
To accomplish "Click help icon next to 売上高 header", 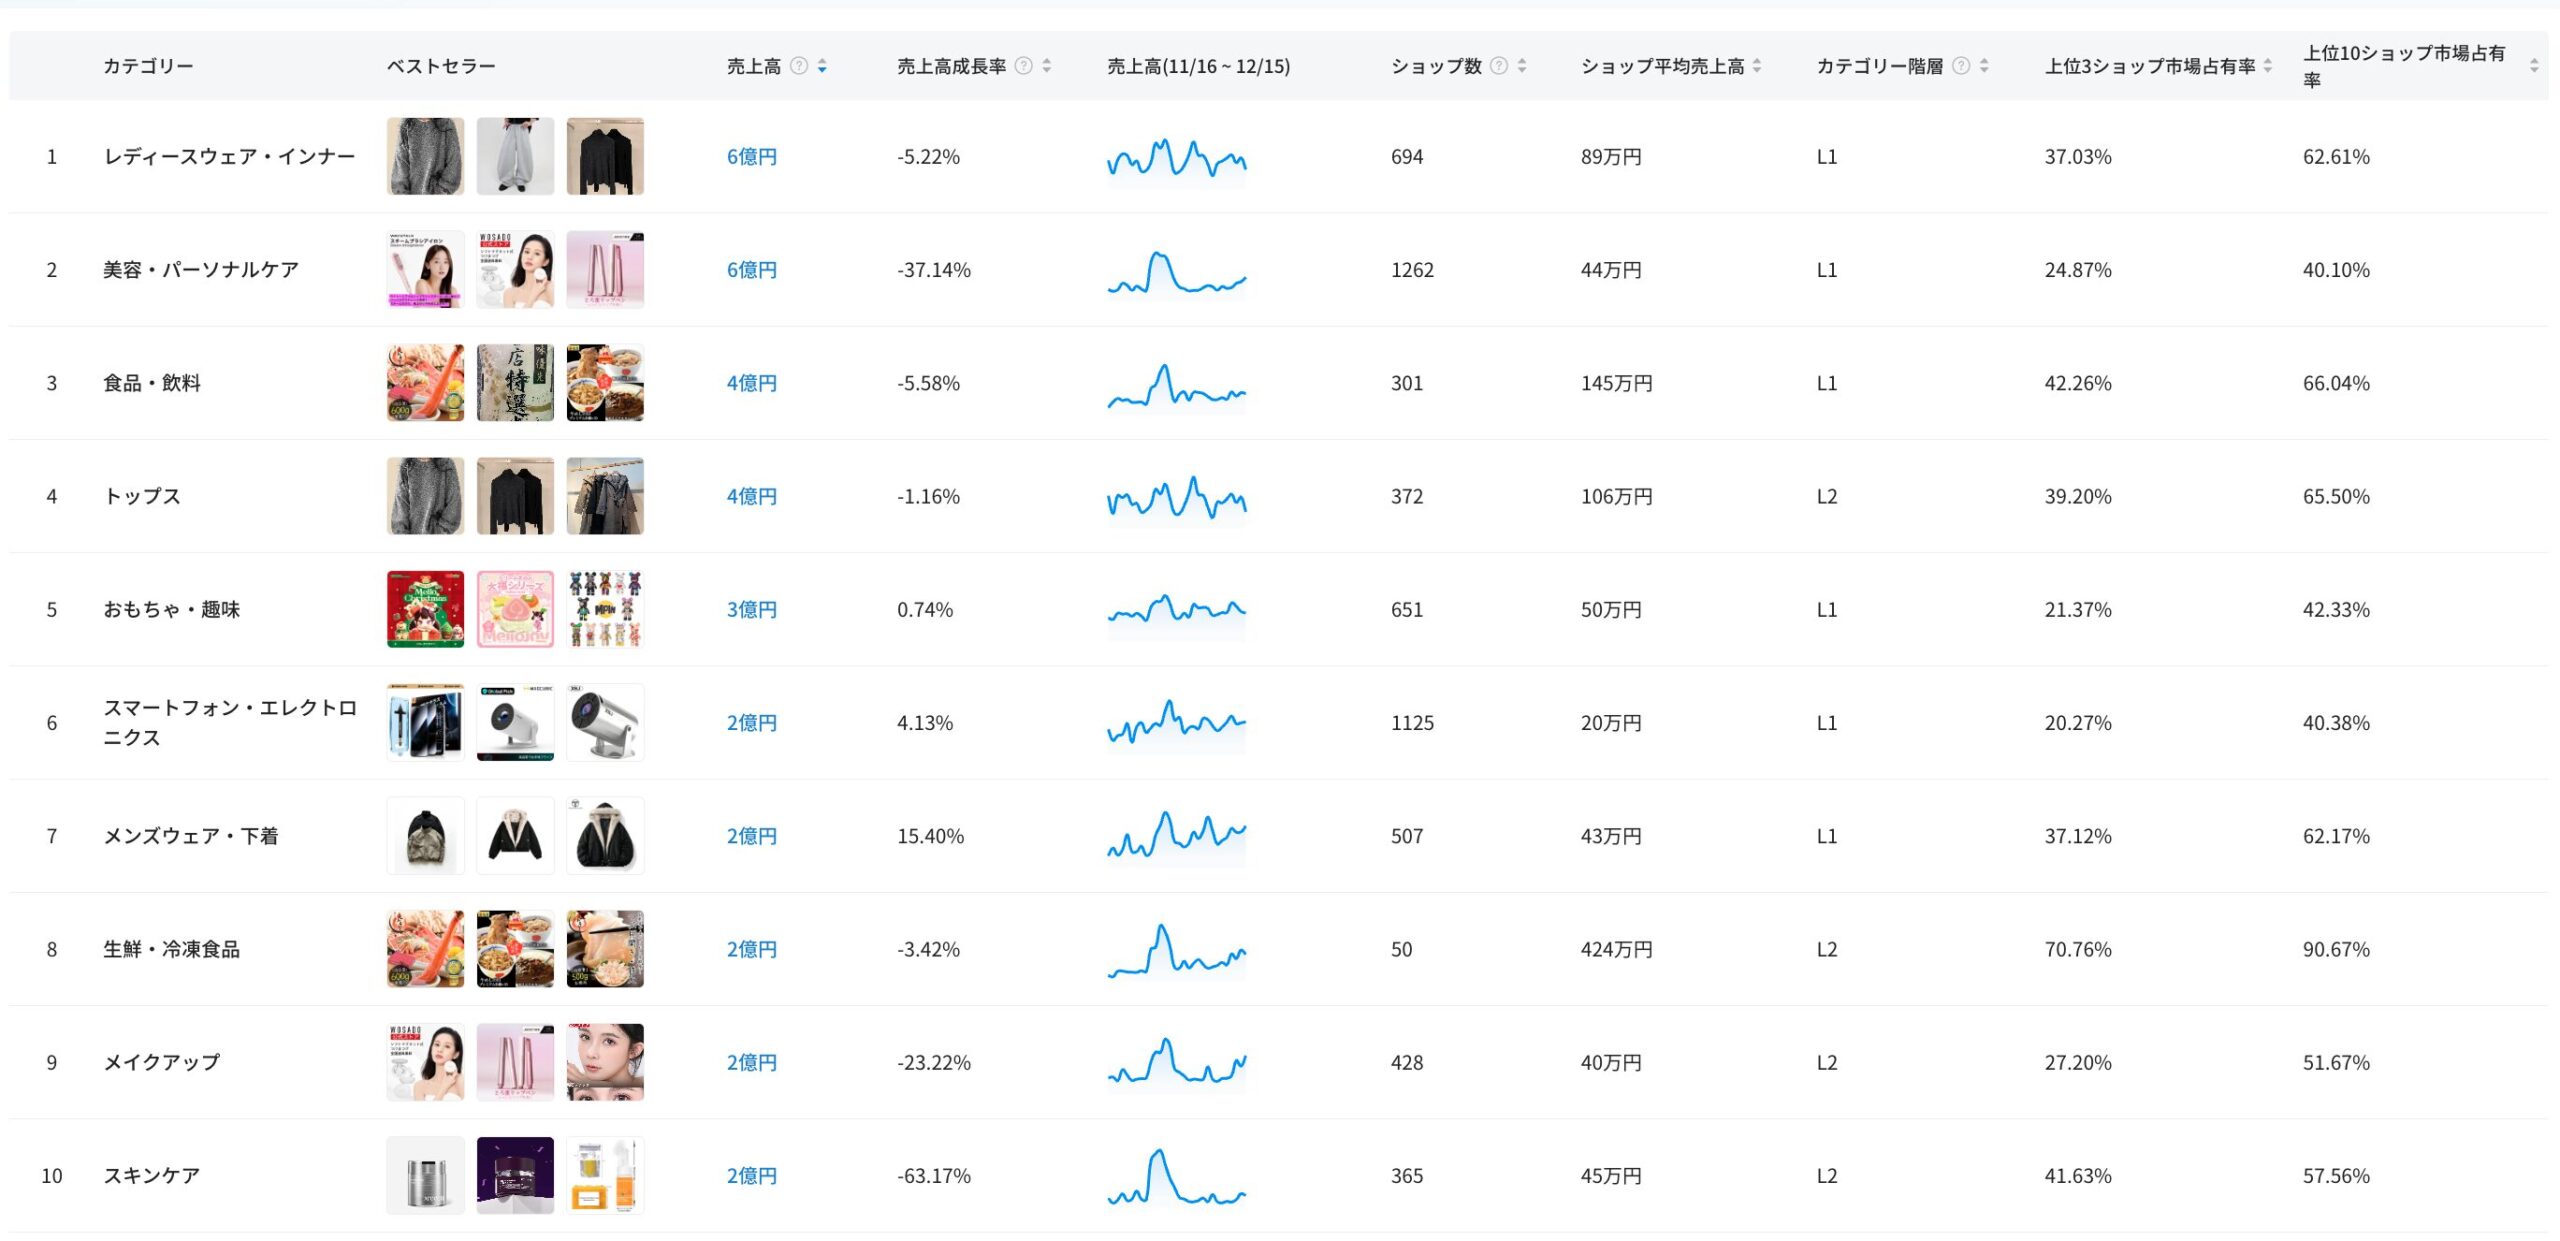I will click(x=798, y=66).
